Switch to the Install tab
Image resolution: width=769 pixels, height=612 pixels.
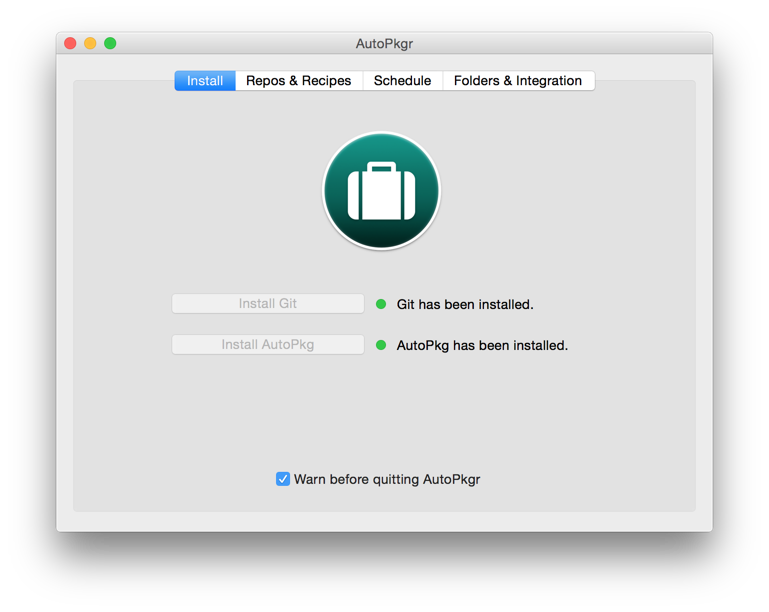(x=205, y=81)
